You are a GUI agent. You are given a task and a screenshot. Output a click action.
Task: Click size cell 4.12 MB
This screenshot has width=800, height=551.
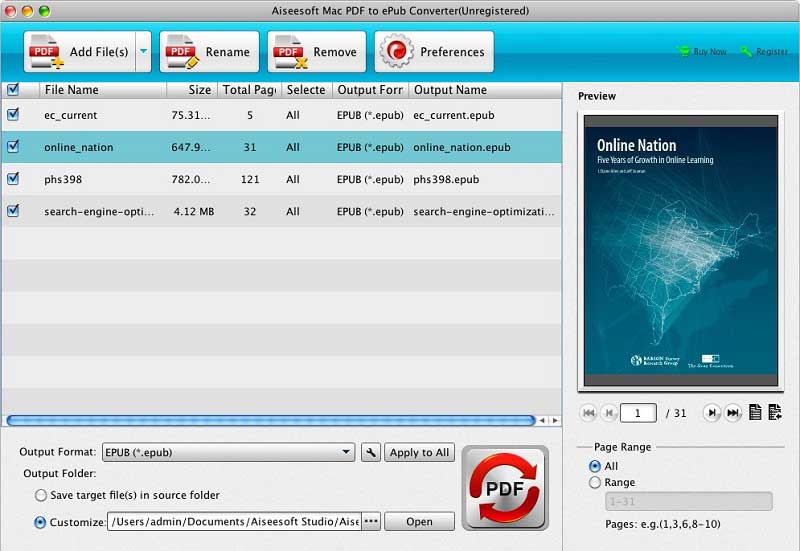click(194, 212)
